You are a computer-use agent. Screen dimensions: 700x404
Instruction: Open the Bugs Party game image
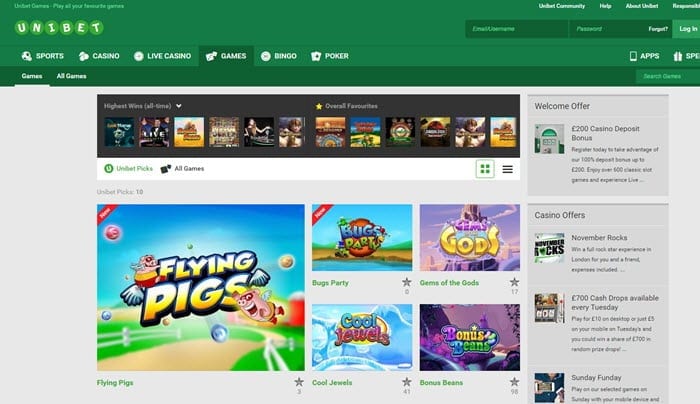(362, 237)
